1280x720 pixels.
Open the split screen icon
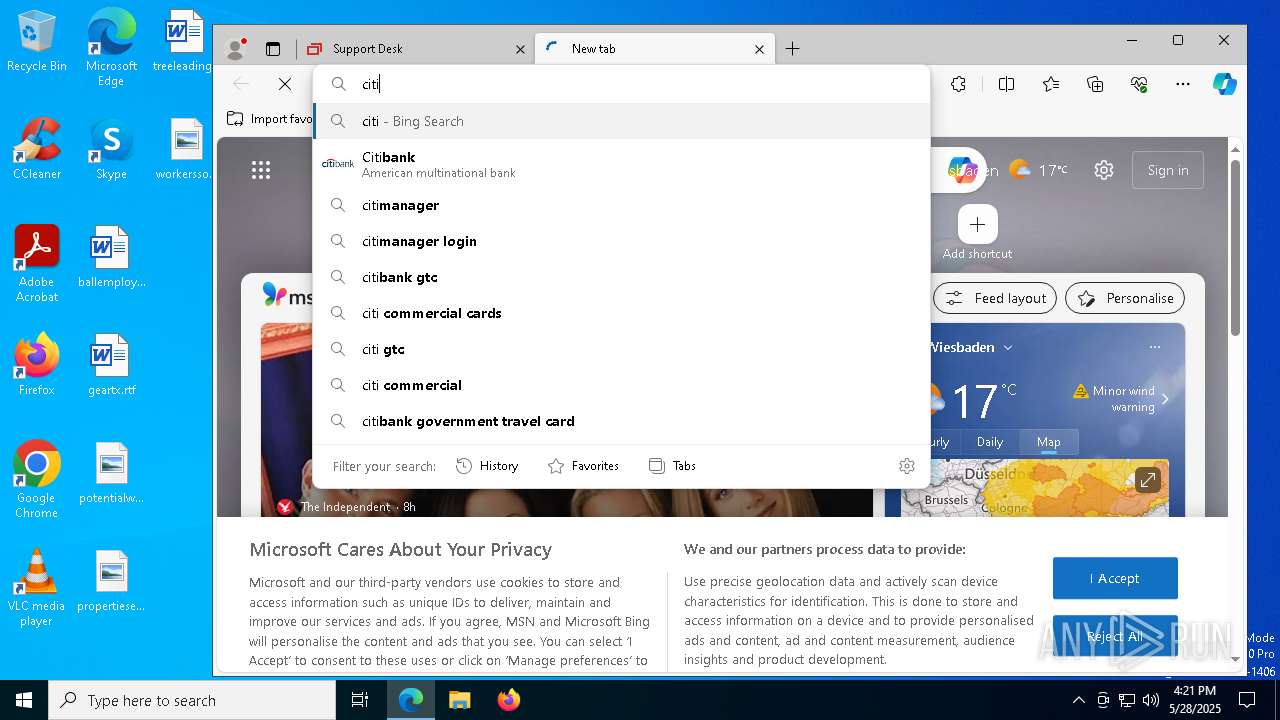(x=1007, y=84)
